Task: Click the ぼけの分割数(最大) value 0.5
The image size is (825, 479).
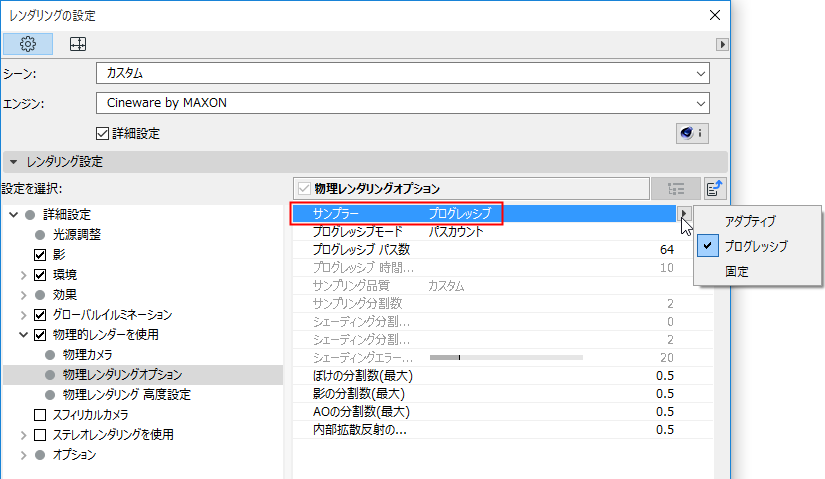Action: click(x=665, y=376)
